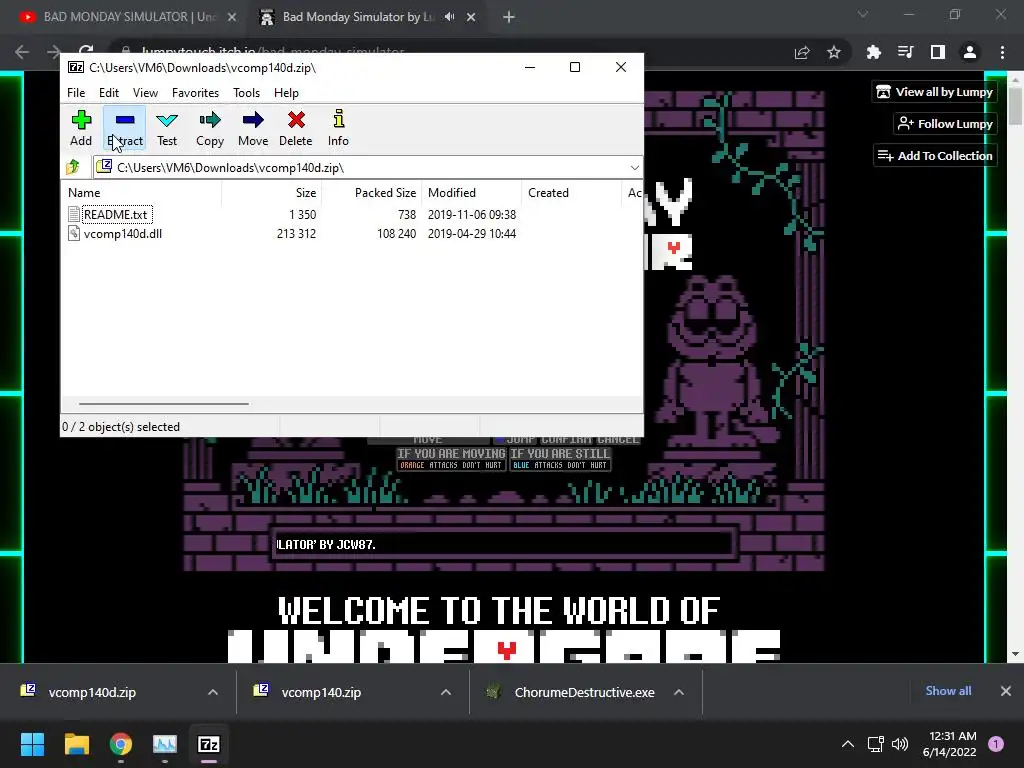Image resolution: width=1024 pixels, height=768 pixels.
Task: Click the Move toolbar icon
Action: click(253, 128)
